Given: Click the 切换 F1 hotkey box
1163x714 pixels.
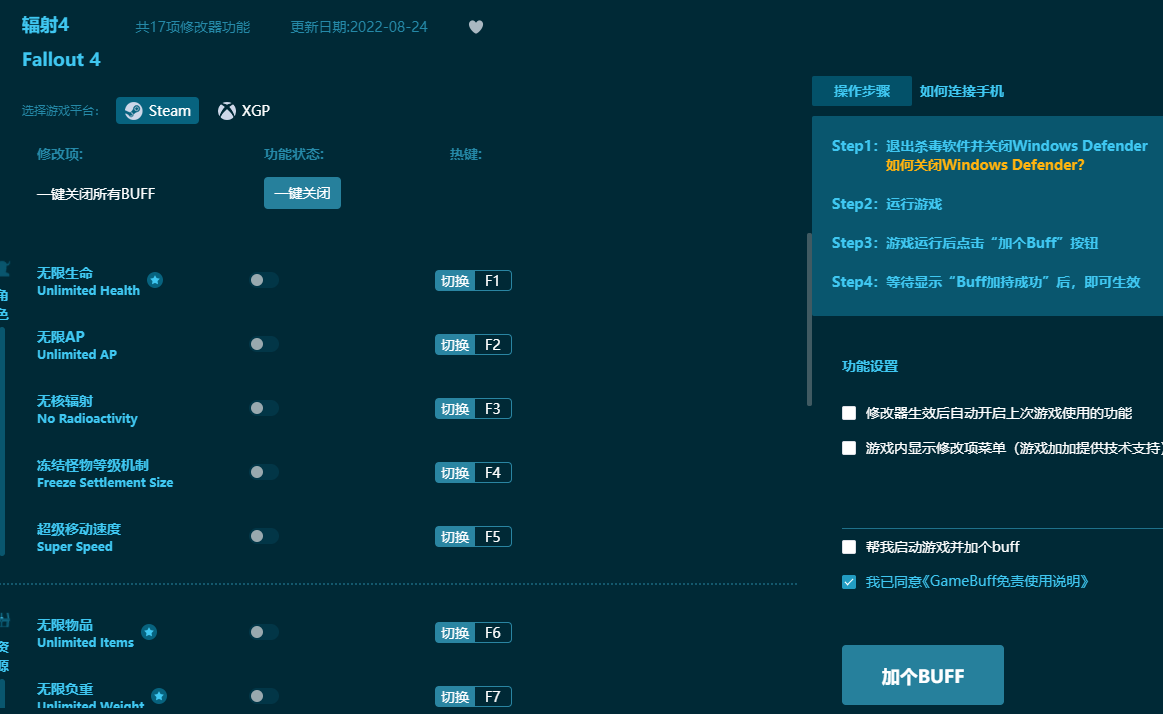Looking at the screenshot, I should click(473, 280).
